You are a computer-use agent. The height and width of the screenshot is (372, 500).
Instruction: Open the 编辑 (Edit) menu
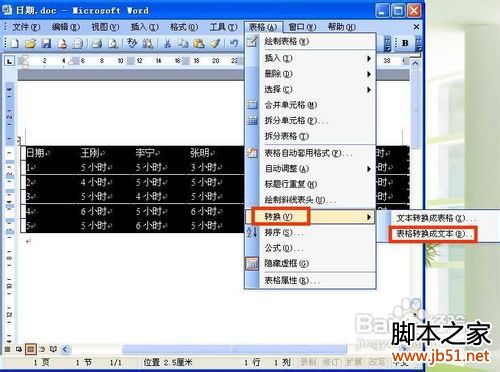pyautogui.click(x=66, y=27)
